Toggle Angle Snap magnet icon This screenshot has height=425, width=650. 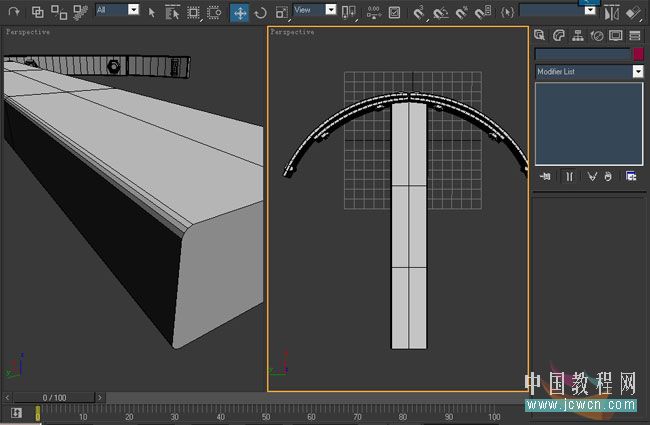[440, 13]
